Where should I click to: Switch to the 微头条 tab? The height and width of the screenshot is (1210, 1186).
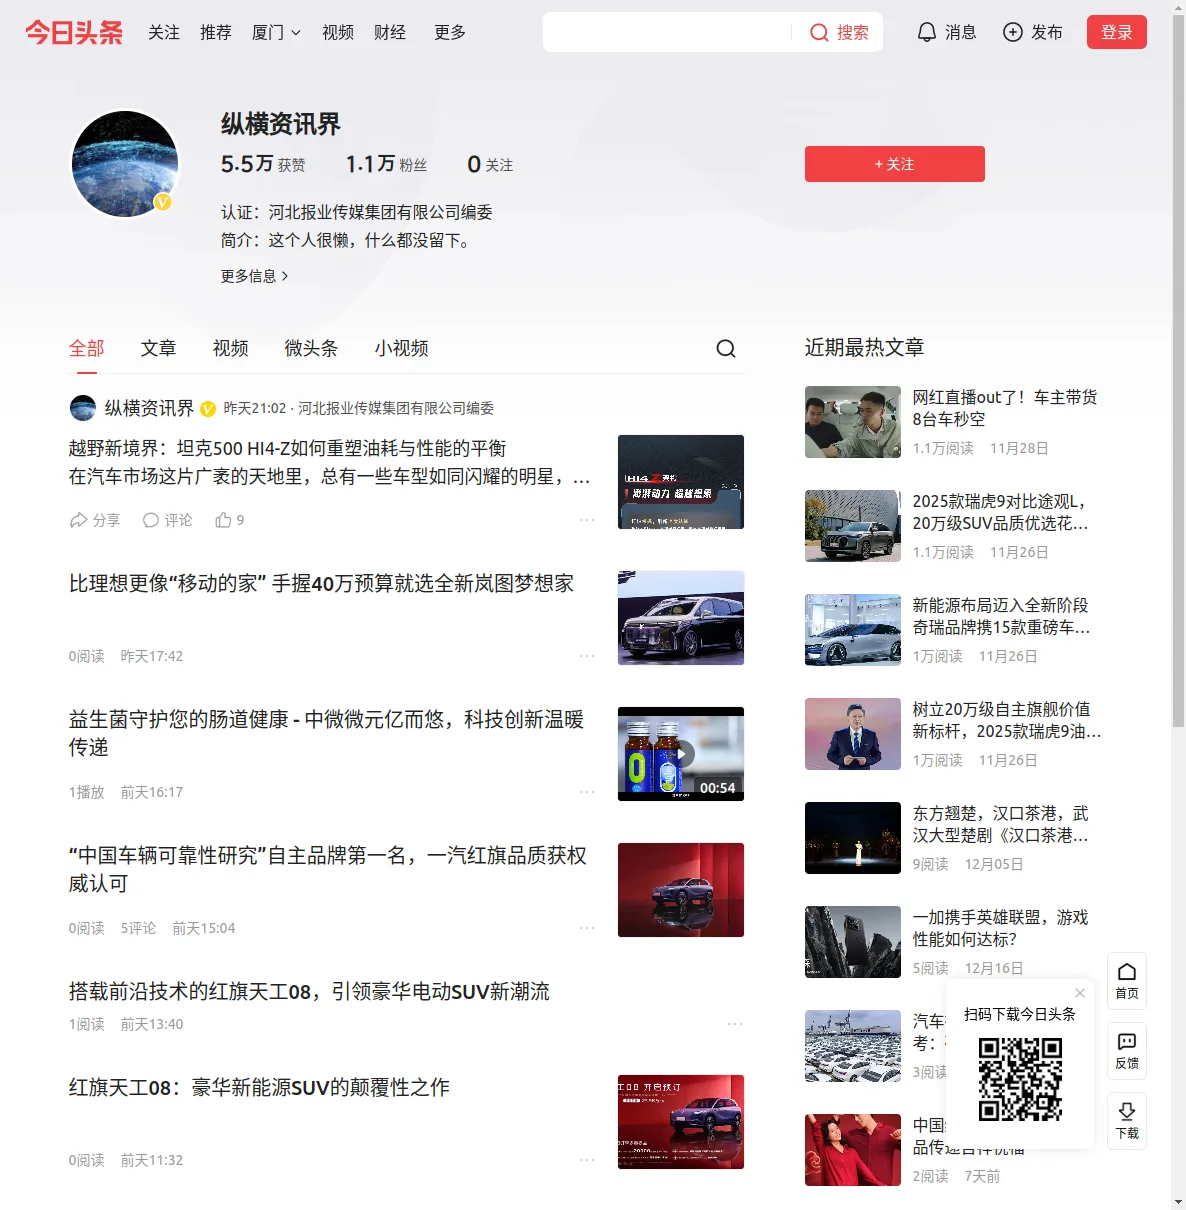(x=312, y=348)
